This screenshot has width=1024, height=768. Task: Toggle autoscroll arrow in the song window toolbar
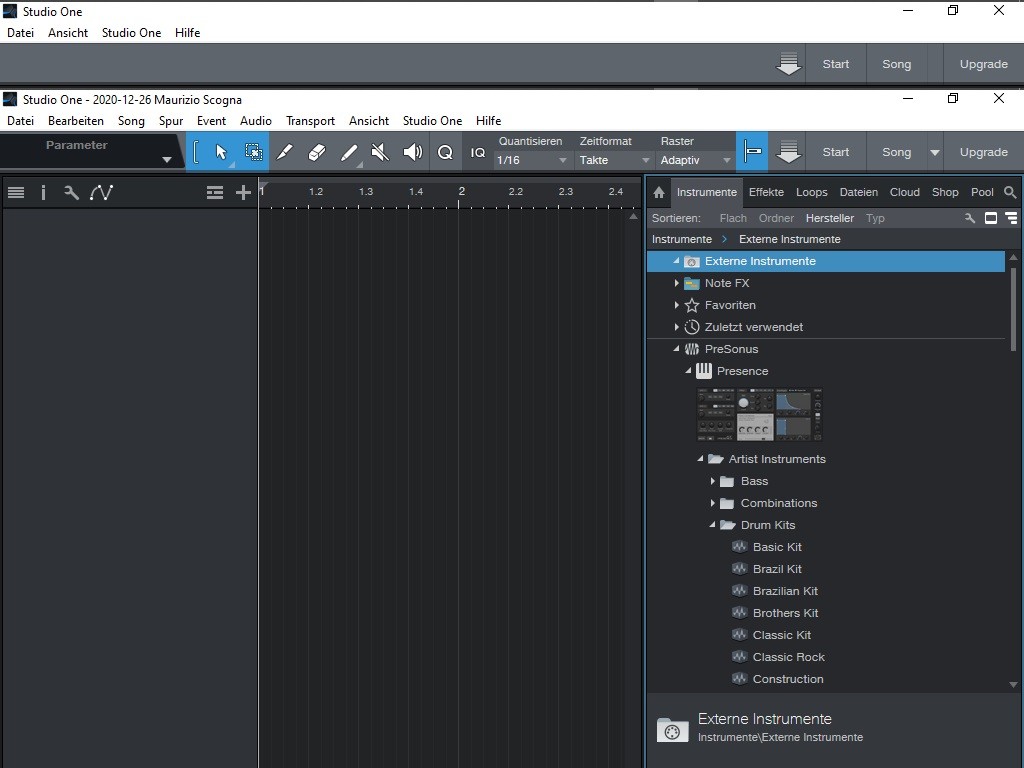tap(789, 152)
